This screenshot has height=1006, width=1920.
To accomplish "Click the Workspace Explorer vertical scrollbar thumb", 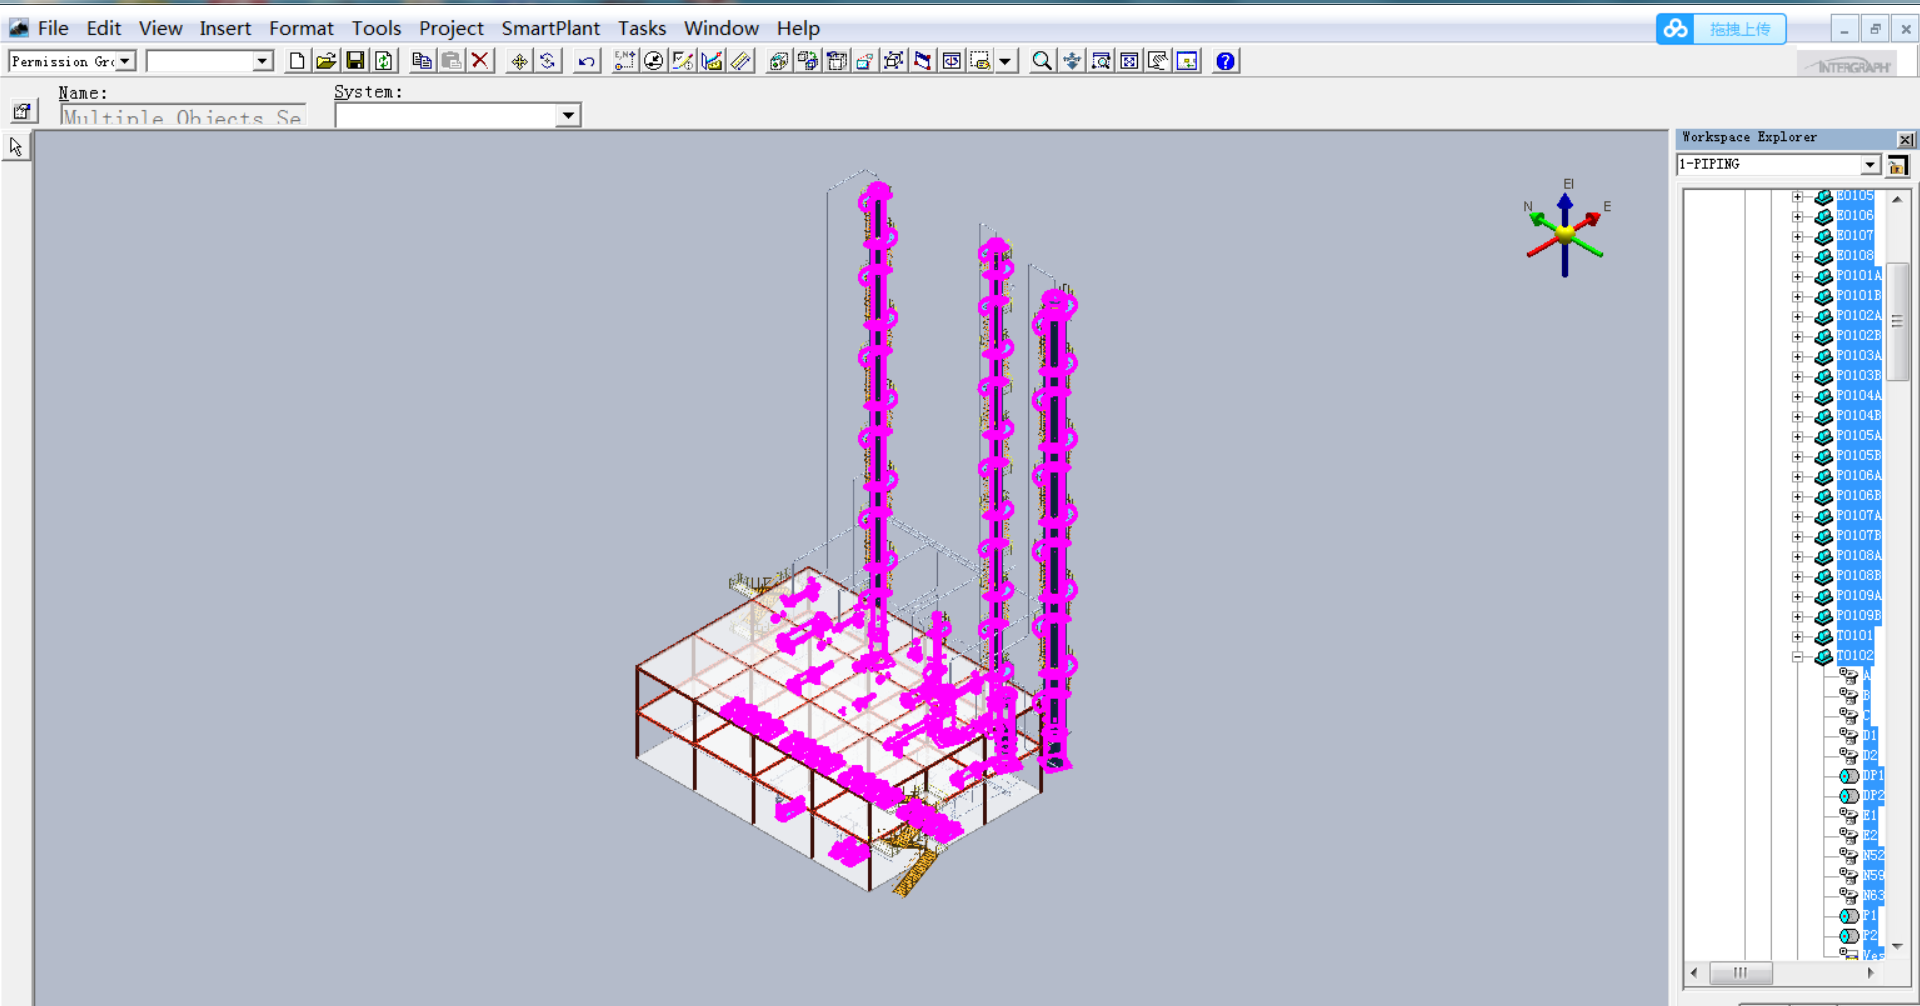I will point(1897,321).
